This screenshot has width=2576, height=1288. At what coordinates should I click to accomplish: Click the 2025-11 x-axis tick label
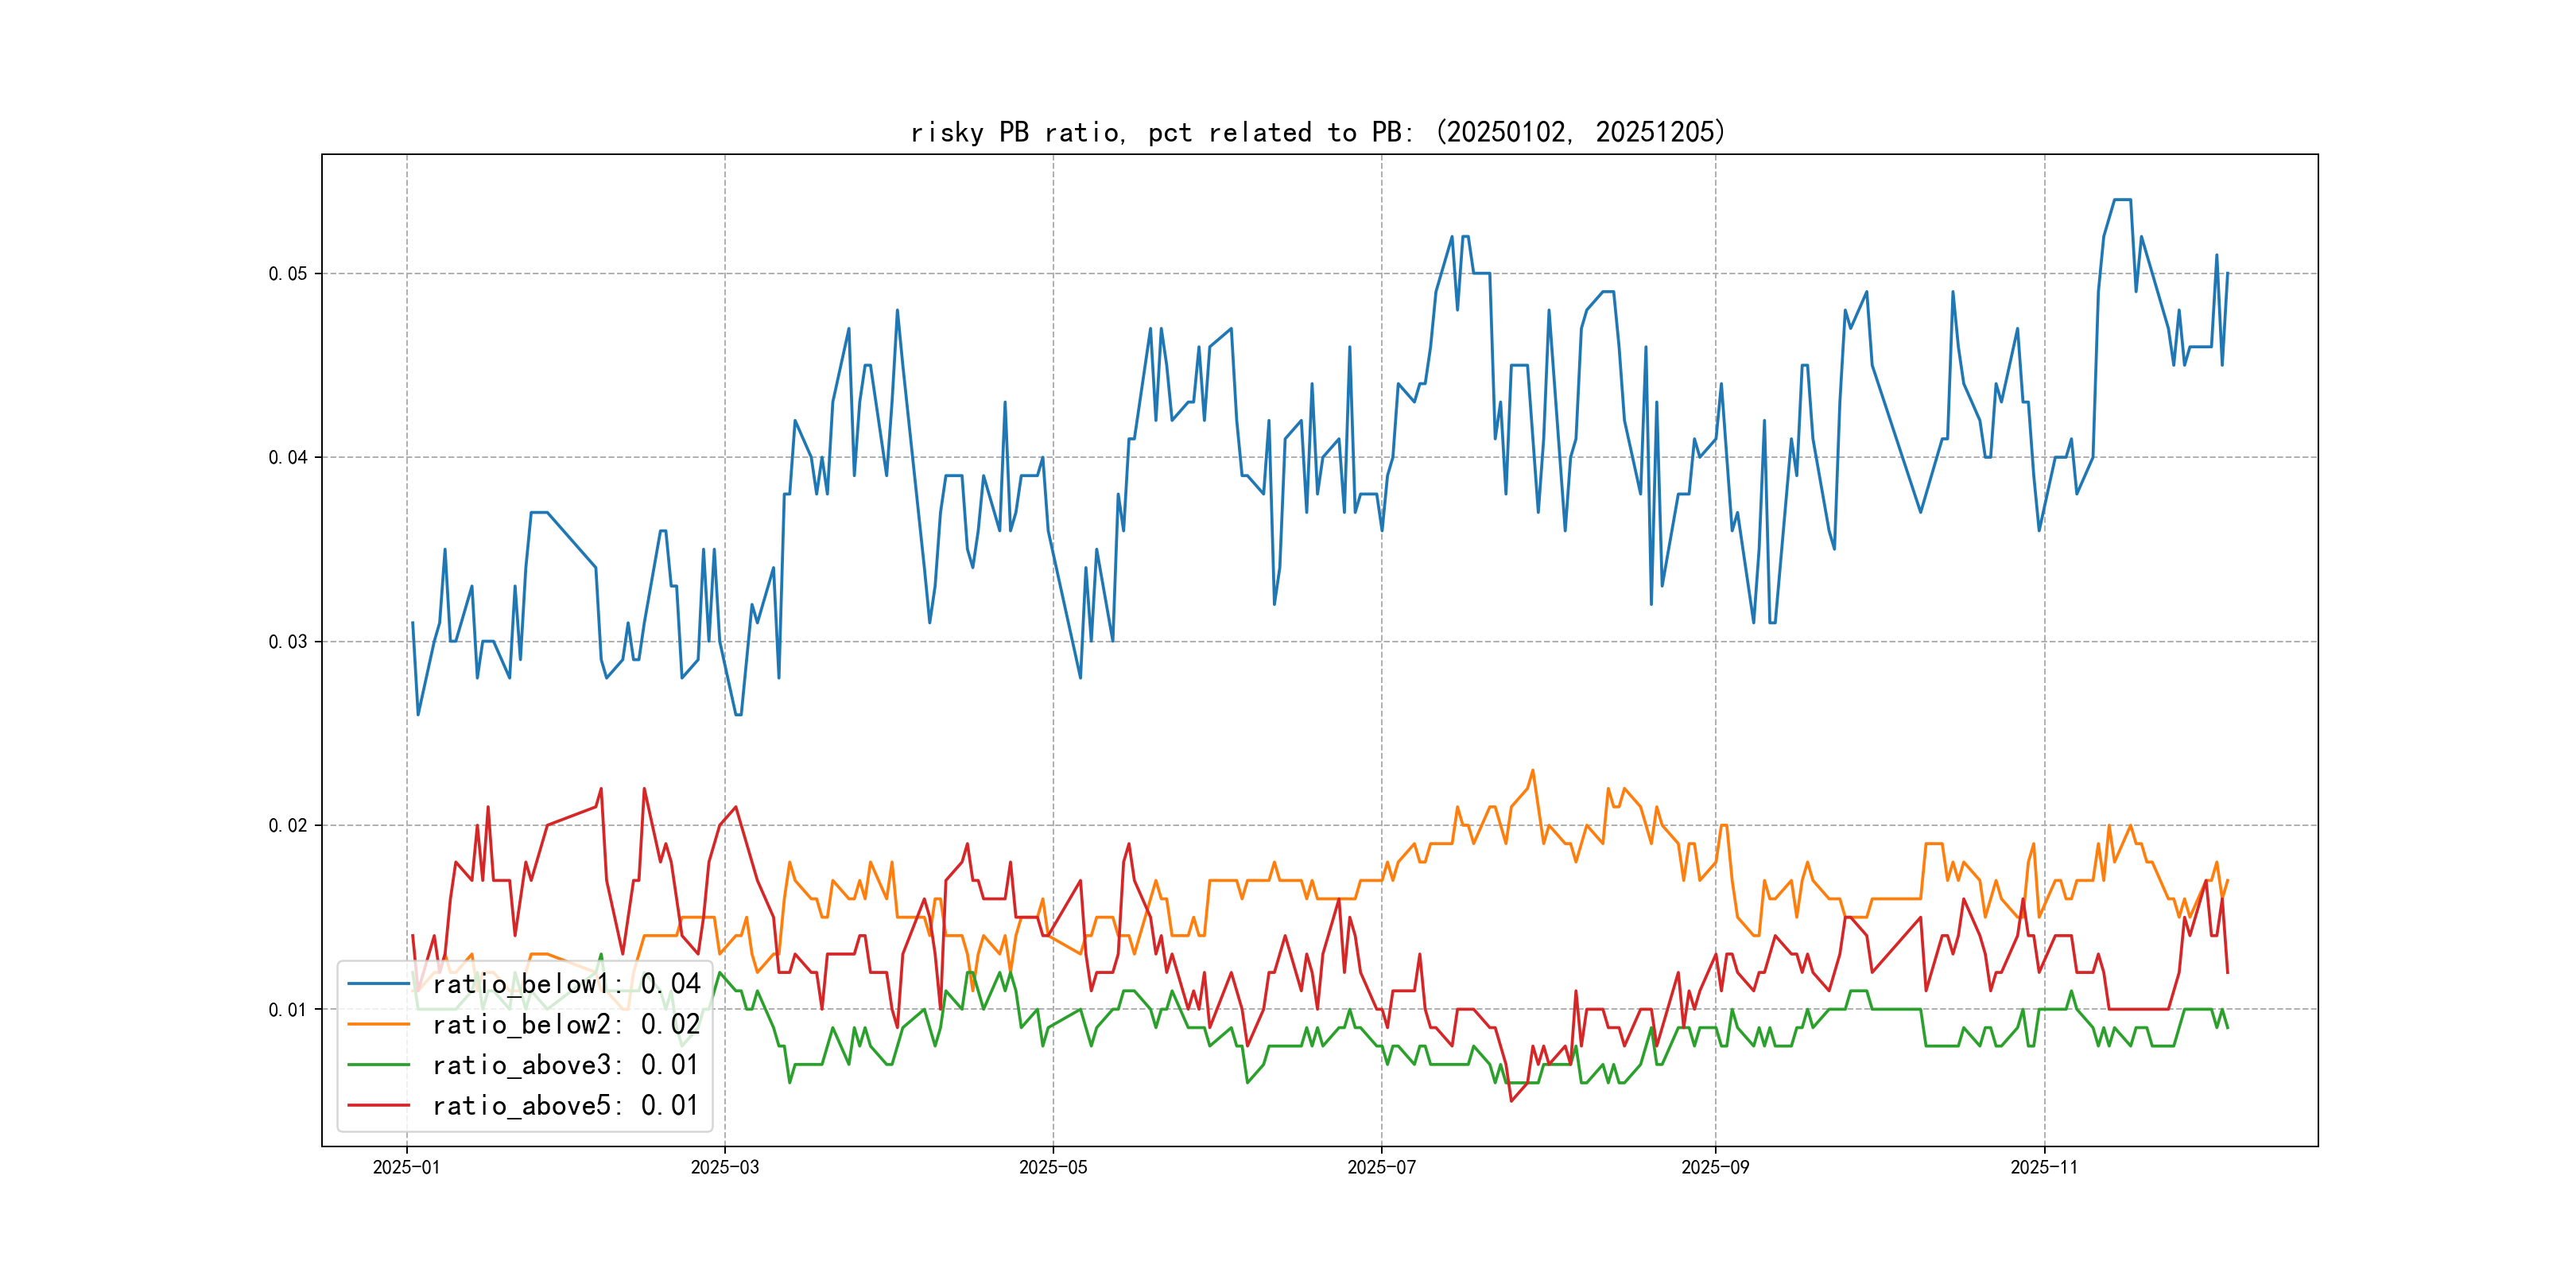point(2043,1167)
